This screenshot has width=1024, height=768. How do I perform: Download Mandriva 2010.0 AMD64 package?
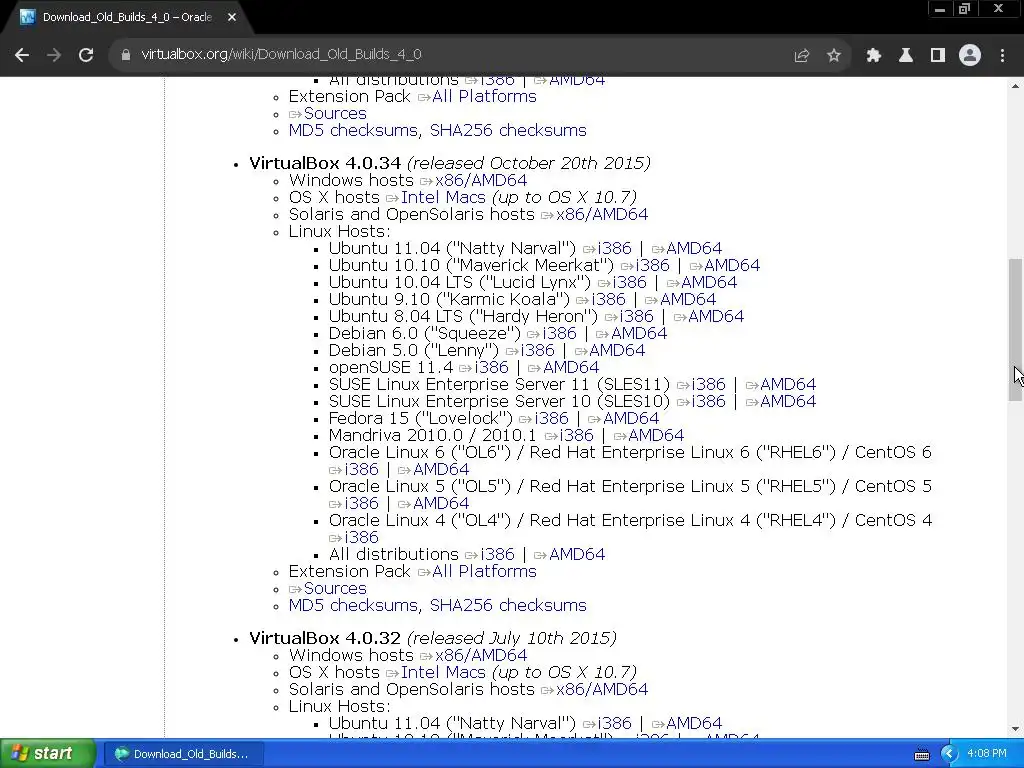click(x=656, y=435)
